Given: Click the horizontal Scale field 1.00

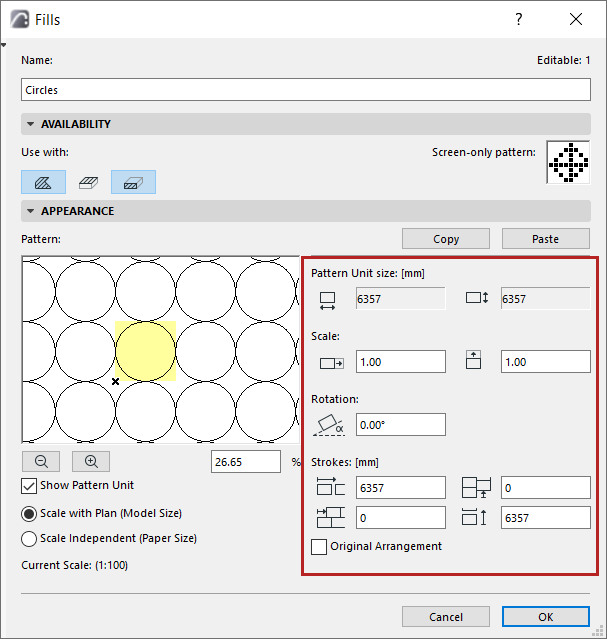Looking at the screenshot, I should click(x=401, y=361).
